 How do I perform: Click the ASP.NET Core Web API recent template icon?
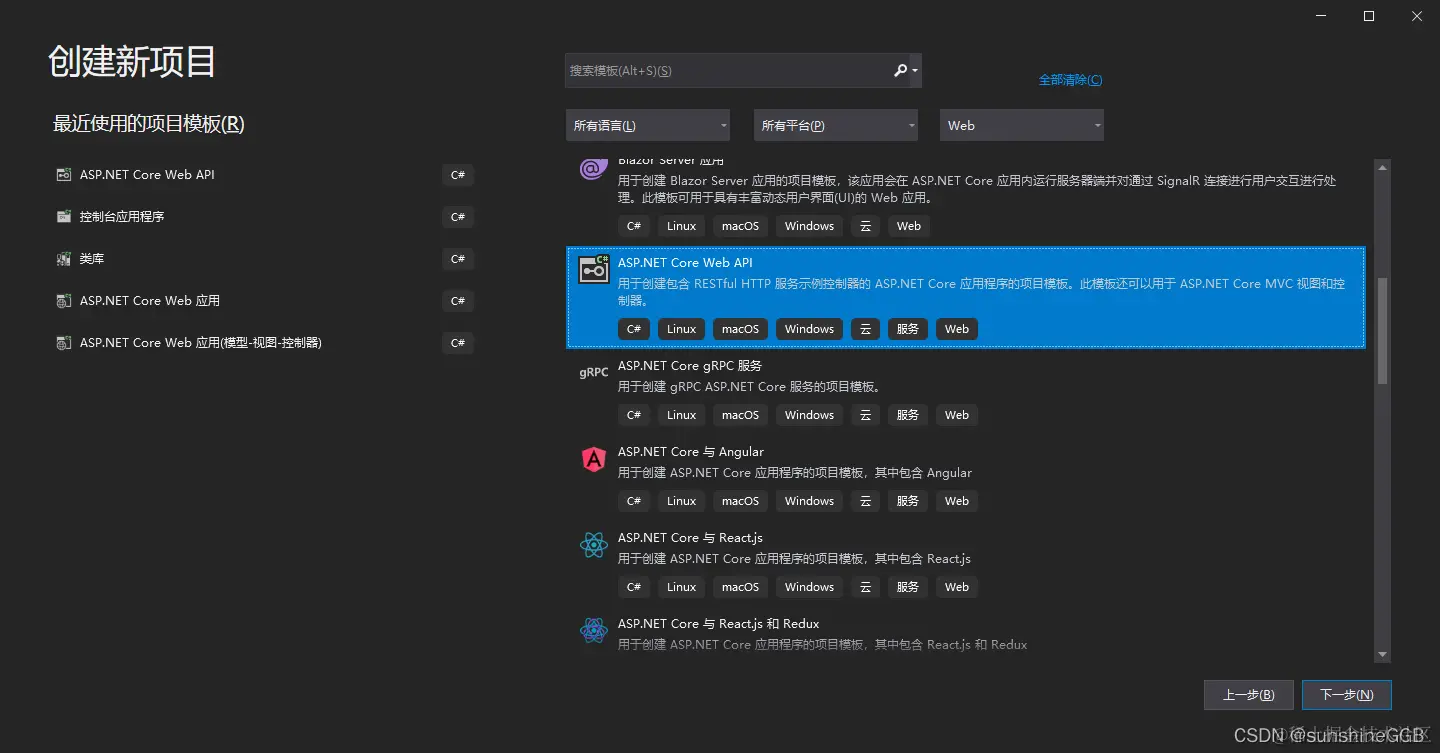click(x=63, y=175)
